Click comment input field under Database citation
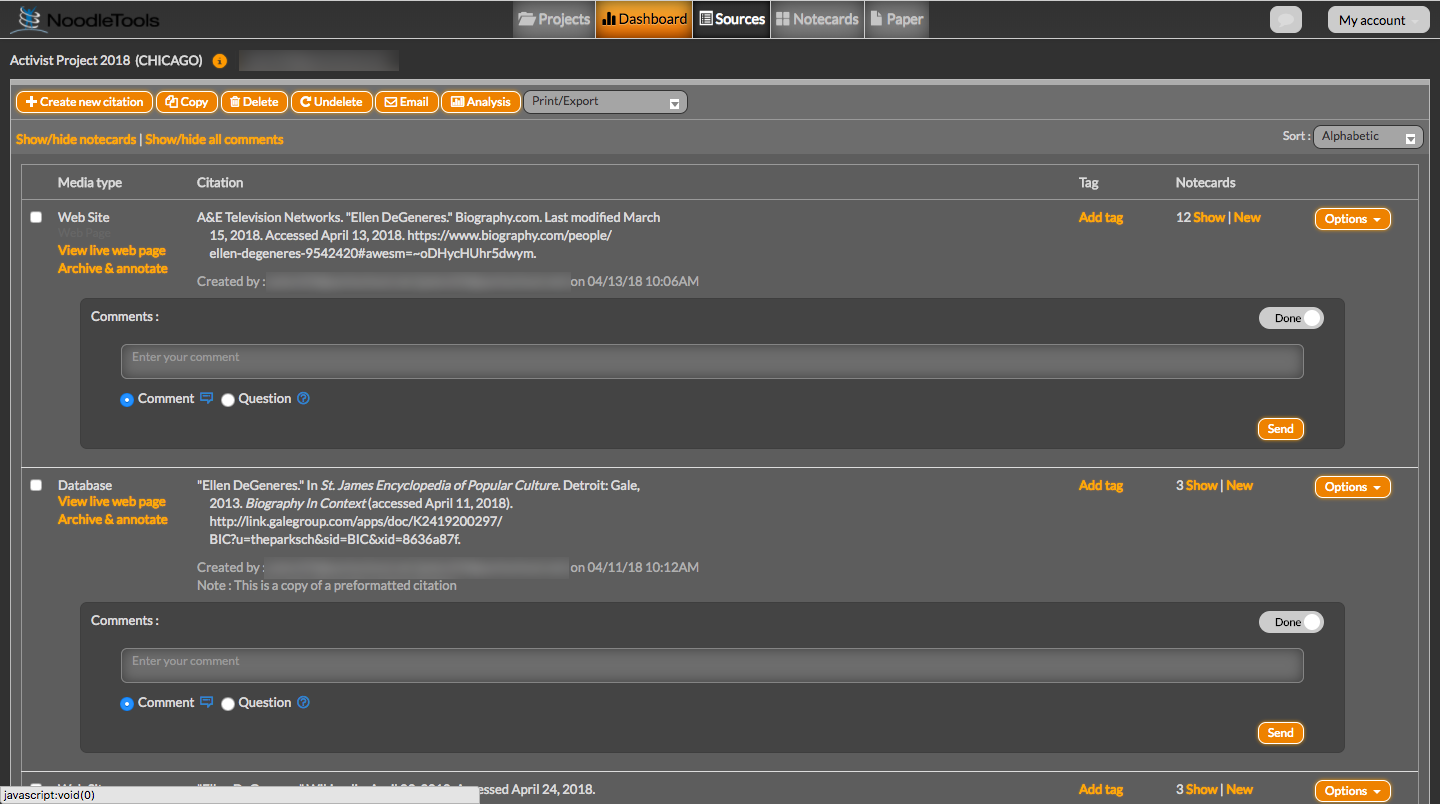This screenshot has height=804, width=1440. 712,665
